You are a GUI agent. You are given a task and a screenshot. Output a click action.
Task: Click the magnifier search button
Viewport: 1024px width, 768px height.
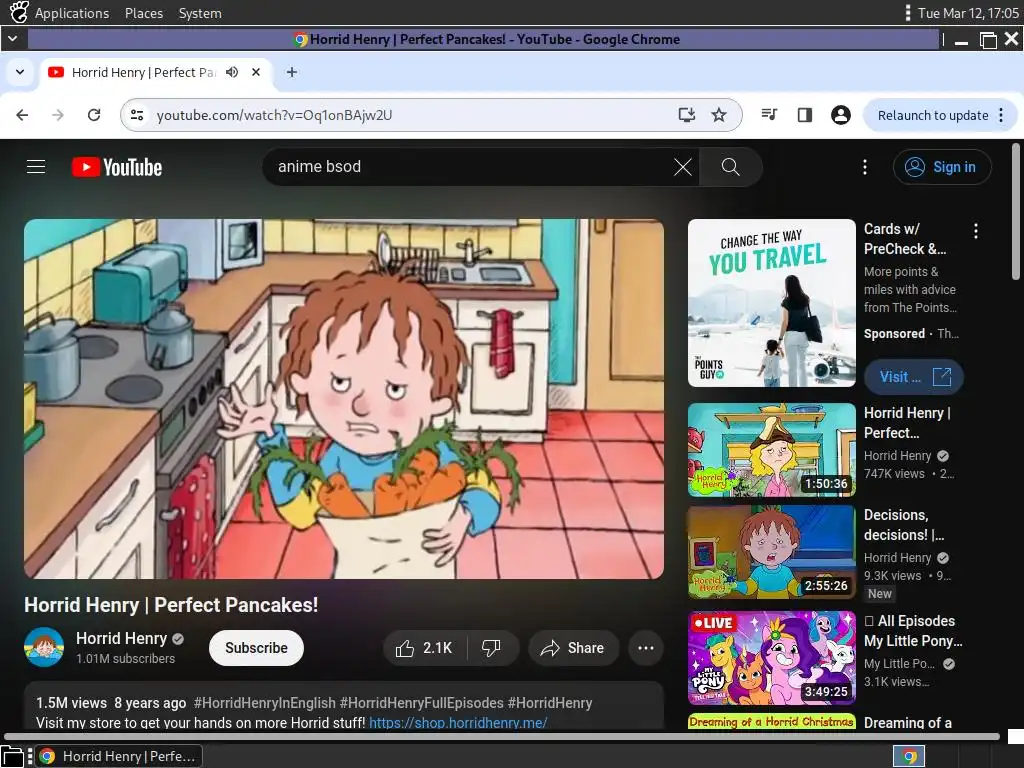(x=730, y=167)
